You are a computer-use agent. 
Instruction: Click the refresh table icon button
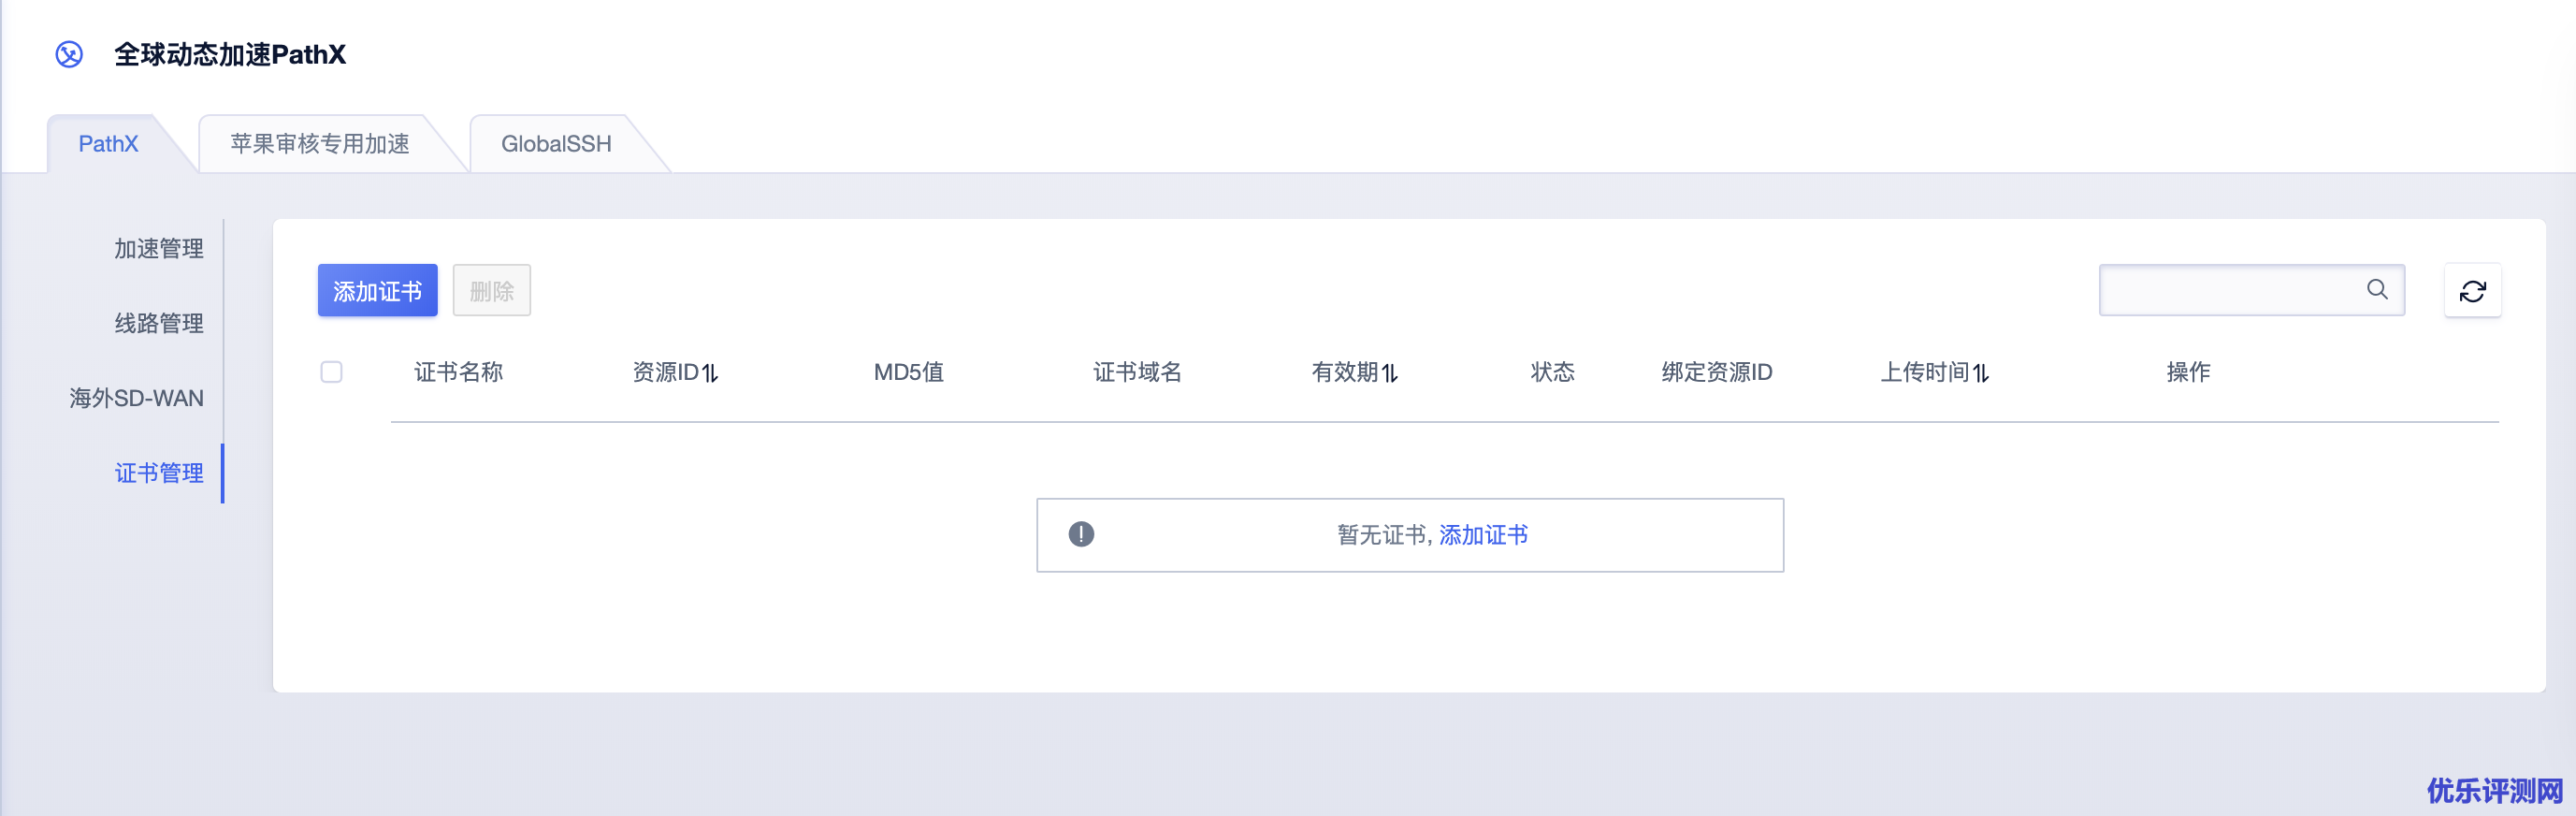[x=2472, y=291]
